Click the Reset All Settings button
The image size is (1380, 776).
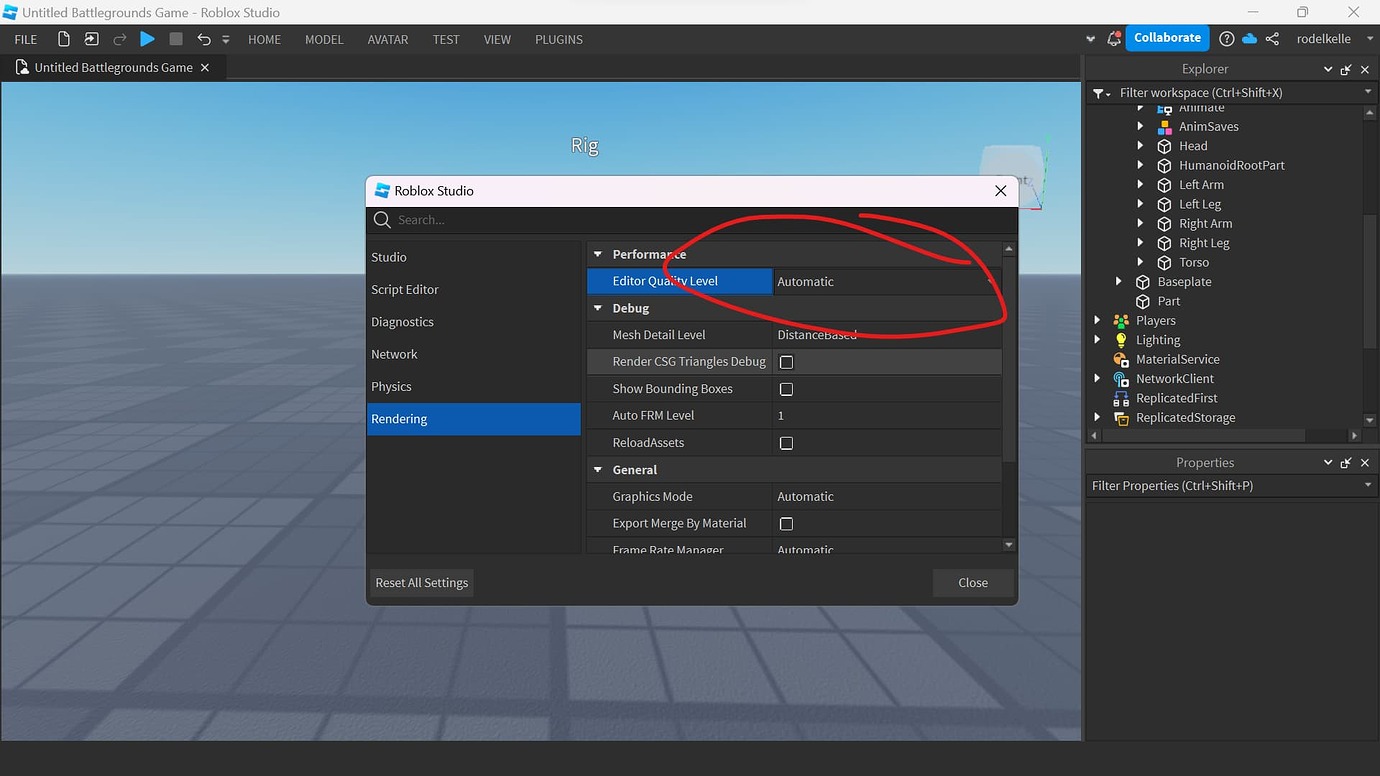[421, 583]
